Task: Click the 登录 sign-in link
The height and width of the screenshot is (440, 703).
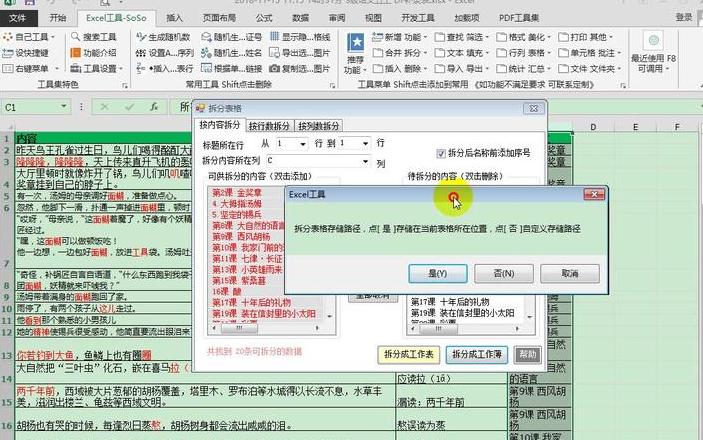Action: pyautogui.click(x=684, y=17)
